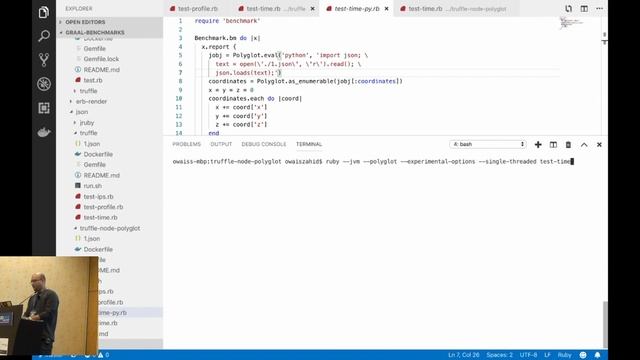
Task: Click into the terminal command line
Action: (373, 162)
